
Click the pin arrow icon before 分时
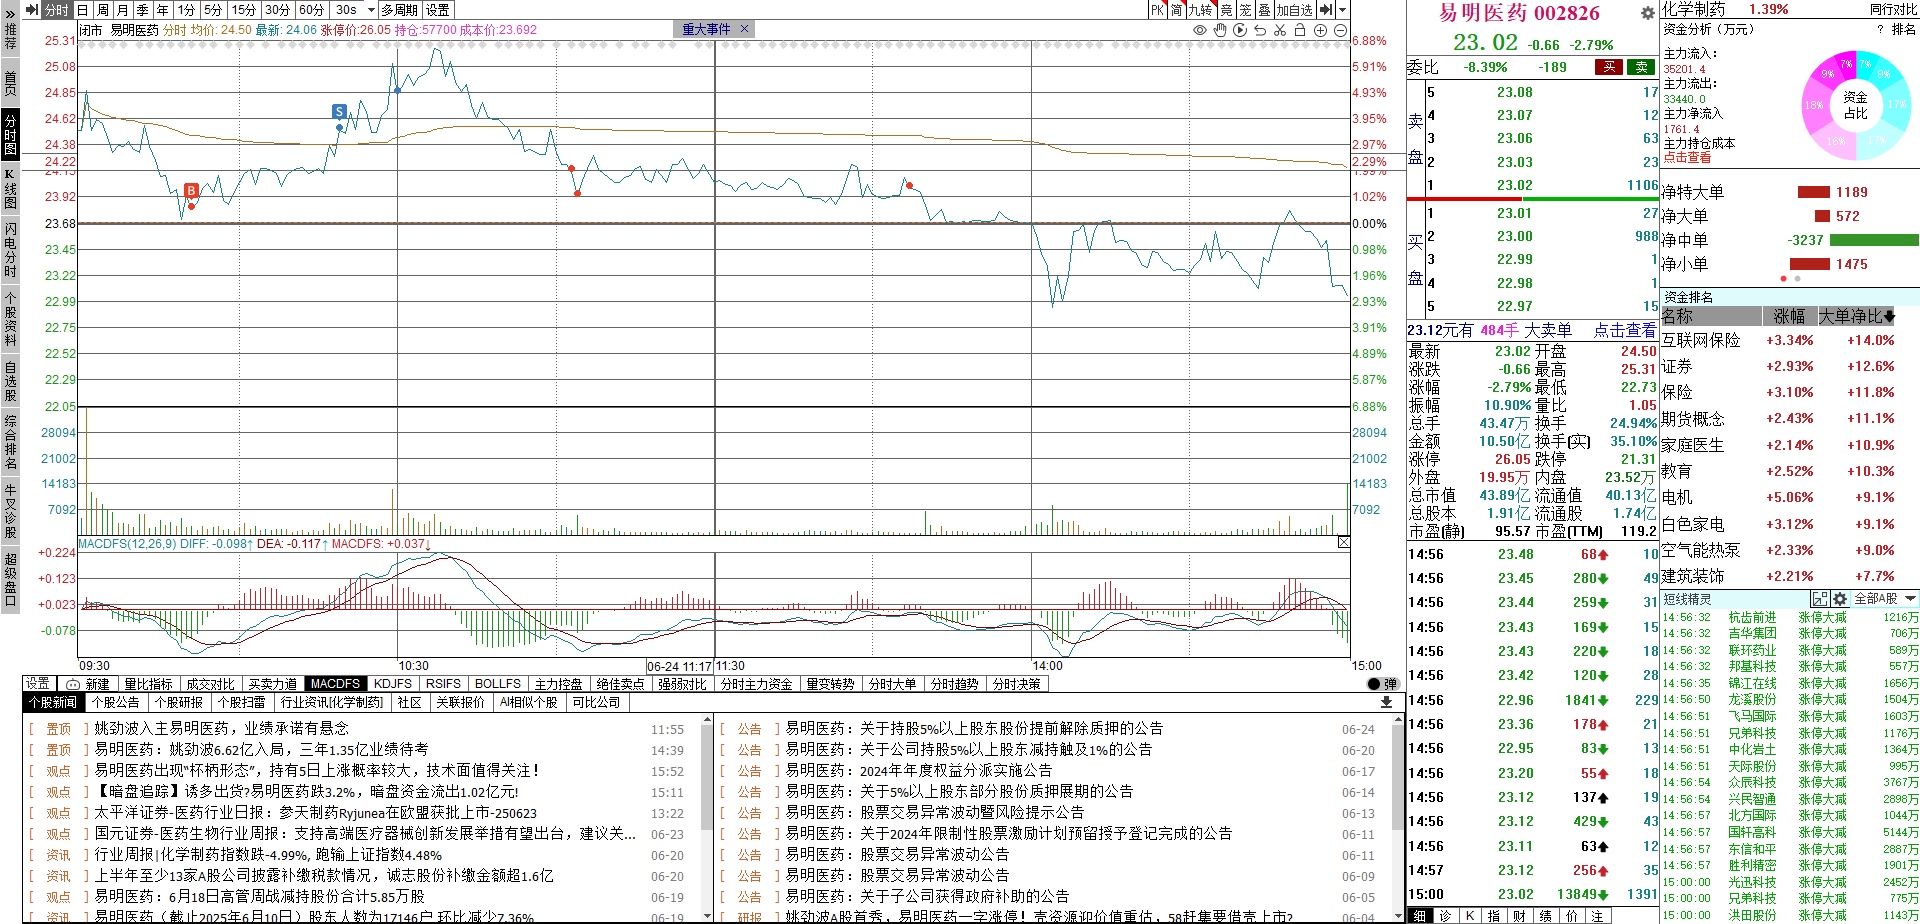point(32,10)
